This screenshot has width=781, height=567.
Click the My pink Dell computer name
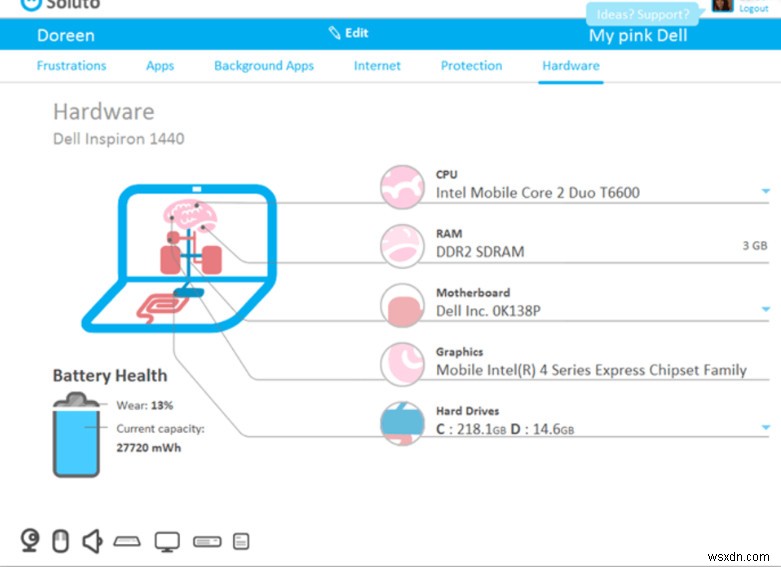pyautogui.click(x=638, y=35)
